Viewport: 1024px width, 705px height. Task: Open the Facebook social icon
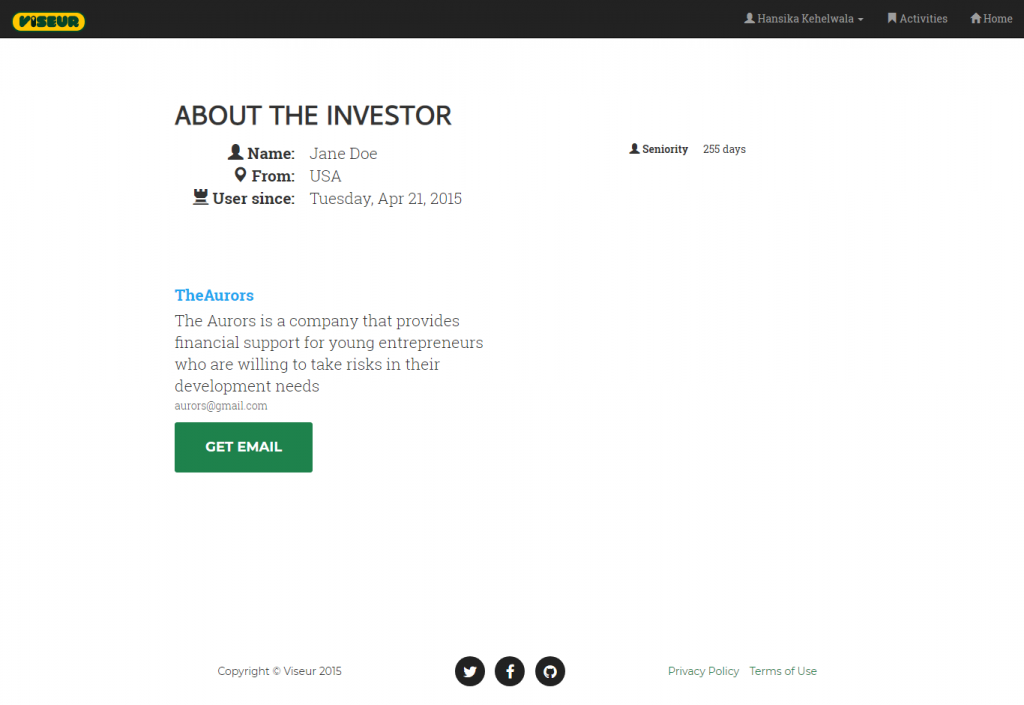tap(510, 671)
